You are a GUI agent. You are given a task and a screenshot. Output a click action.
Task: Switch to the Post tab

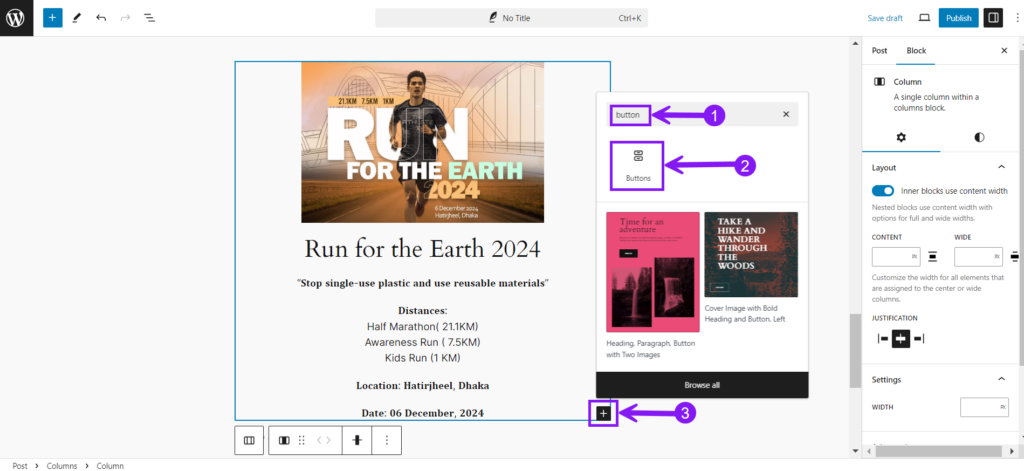pos(880,50)
